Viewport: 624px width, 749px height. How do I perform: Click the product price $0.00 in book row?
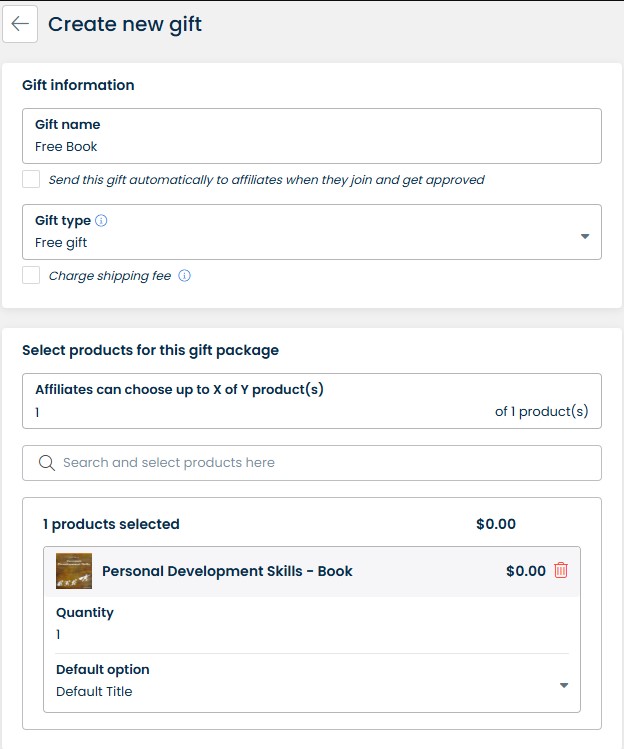tap(525, 571)
